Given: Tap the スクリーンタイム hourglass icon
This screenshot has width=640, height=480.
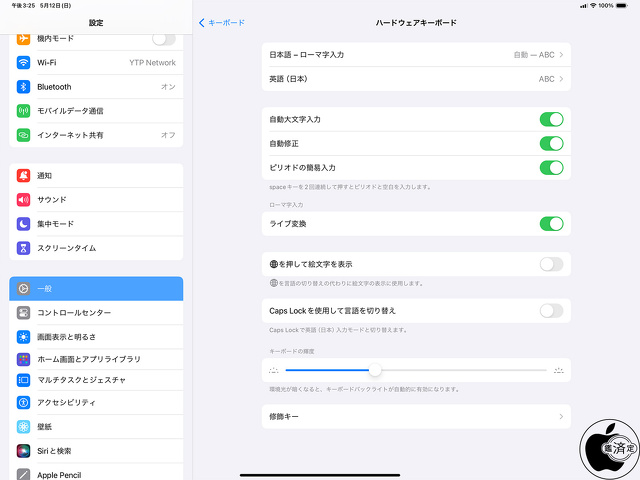Looking at the screenshot, I should 23,248.
